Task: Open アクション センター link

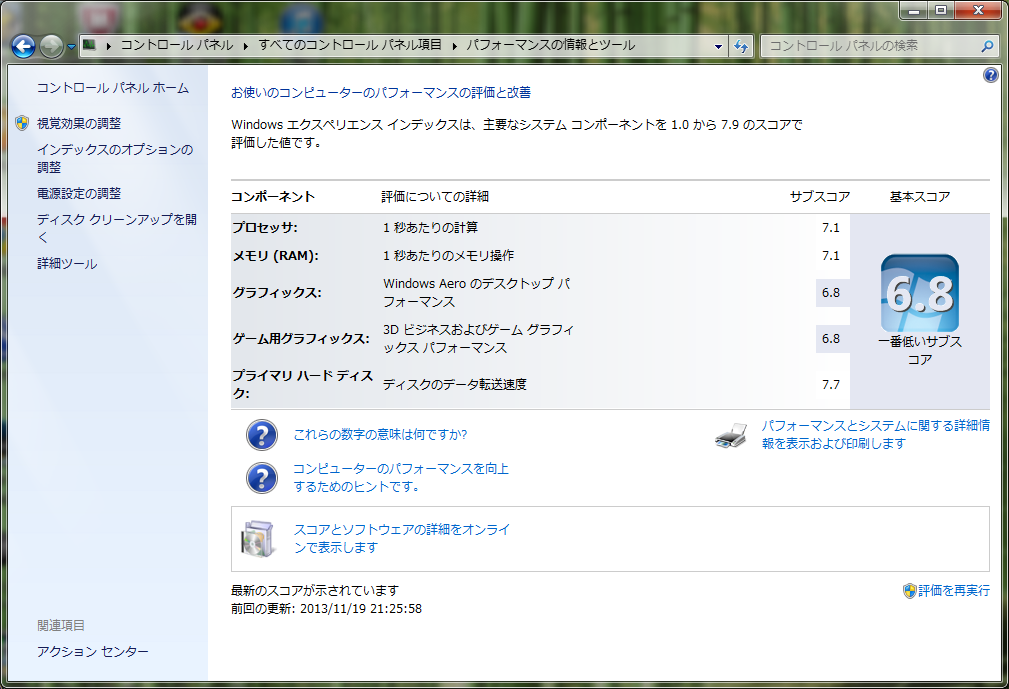Action: click(93, 652)
